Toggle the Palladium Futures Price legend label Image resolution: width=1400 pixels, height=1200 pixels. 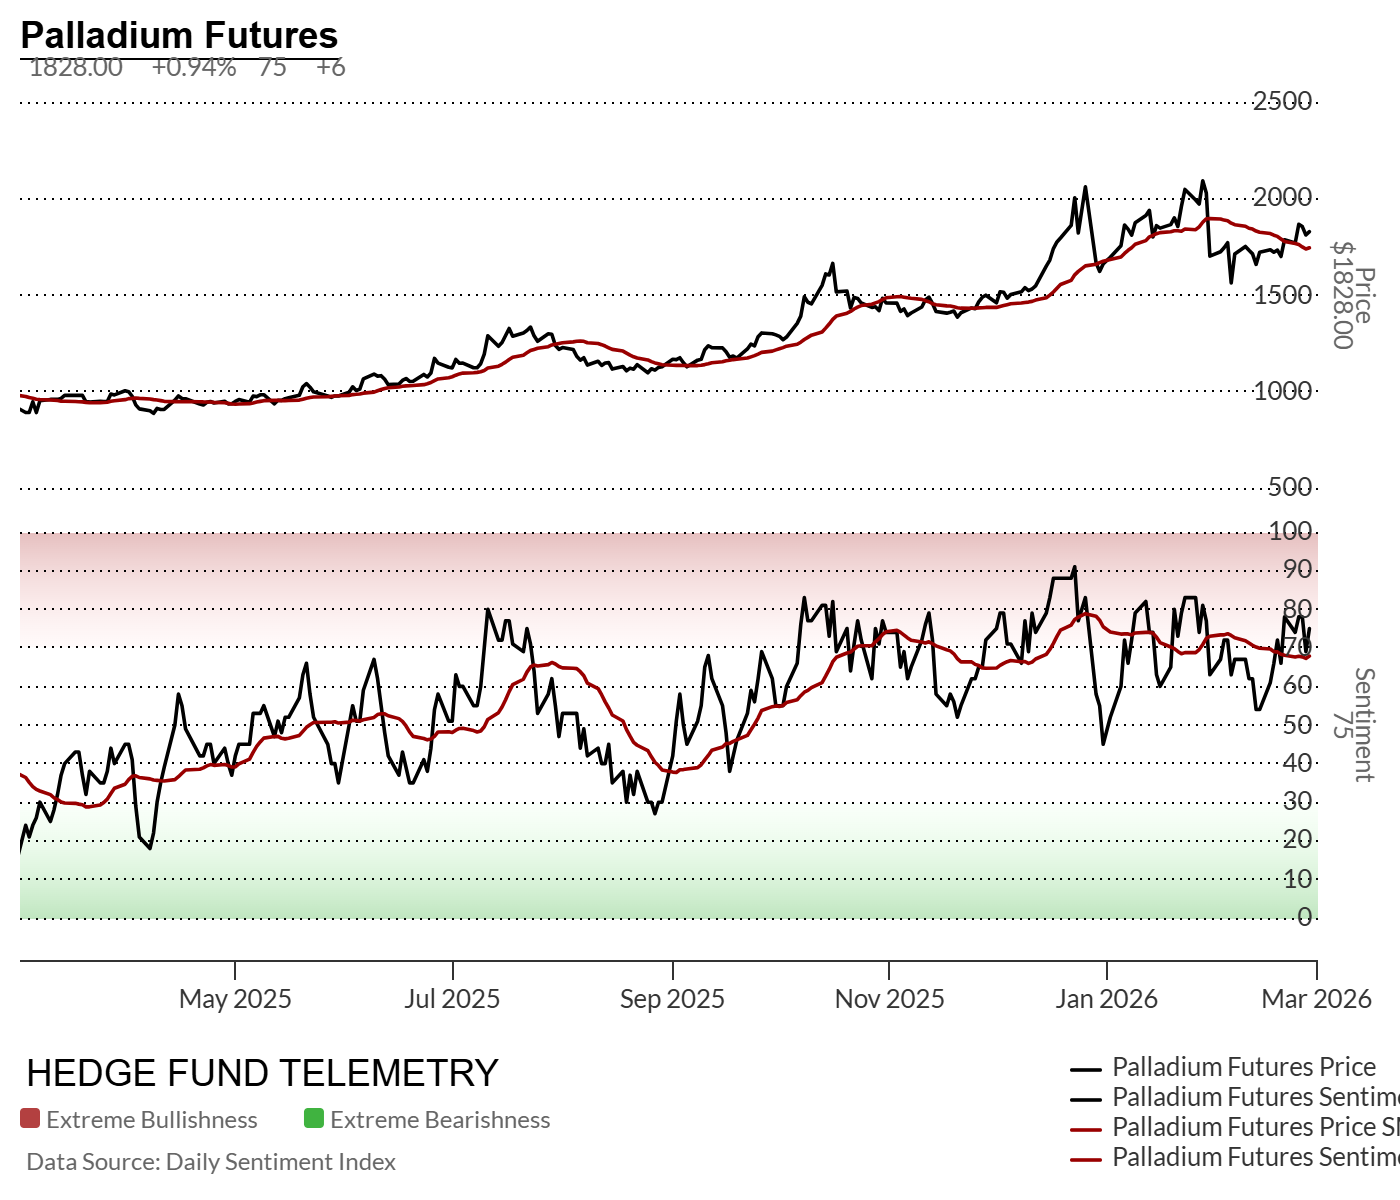click(x=1244, y=1067)
